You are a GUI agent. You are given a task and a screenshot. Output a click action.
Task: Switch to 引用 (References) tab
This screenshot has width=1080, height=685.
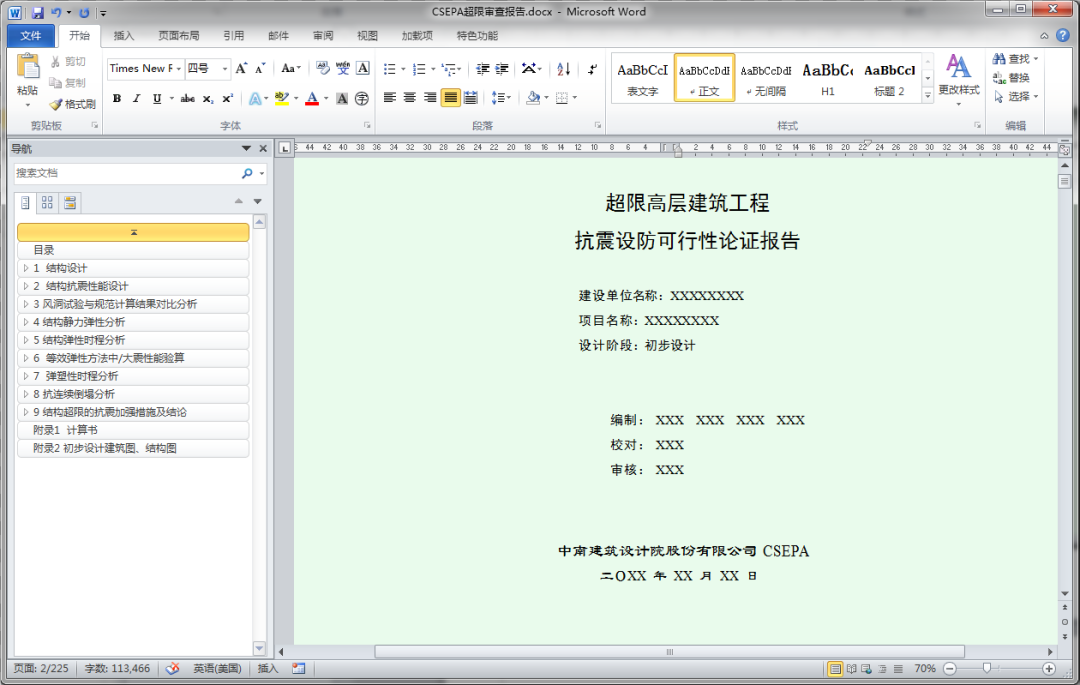233,36
